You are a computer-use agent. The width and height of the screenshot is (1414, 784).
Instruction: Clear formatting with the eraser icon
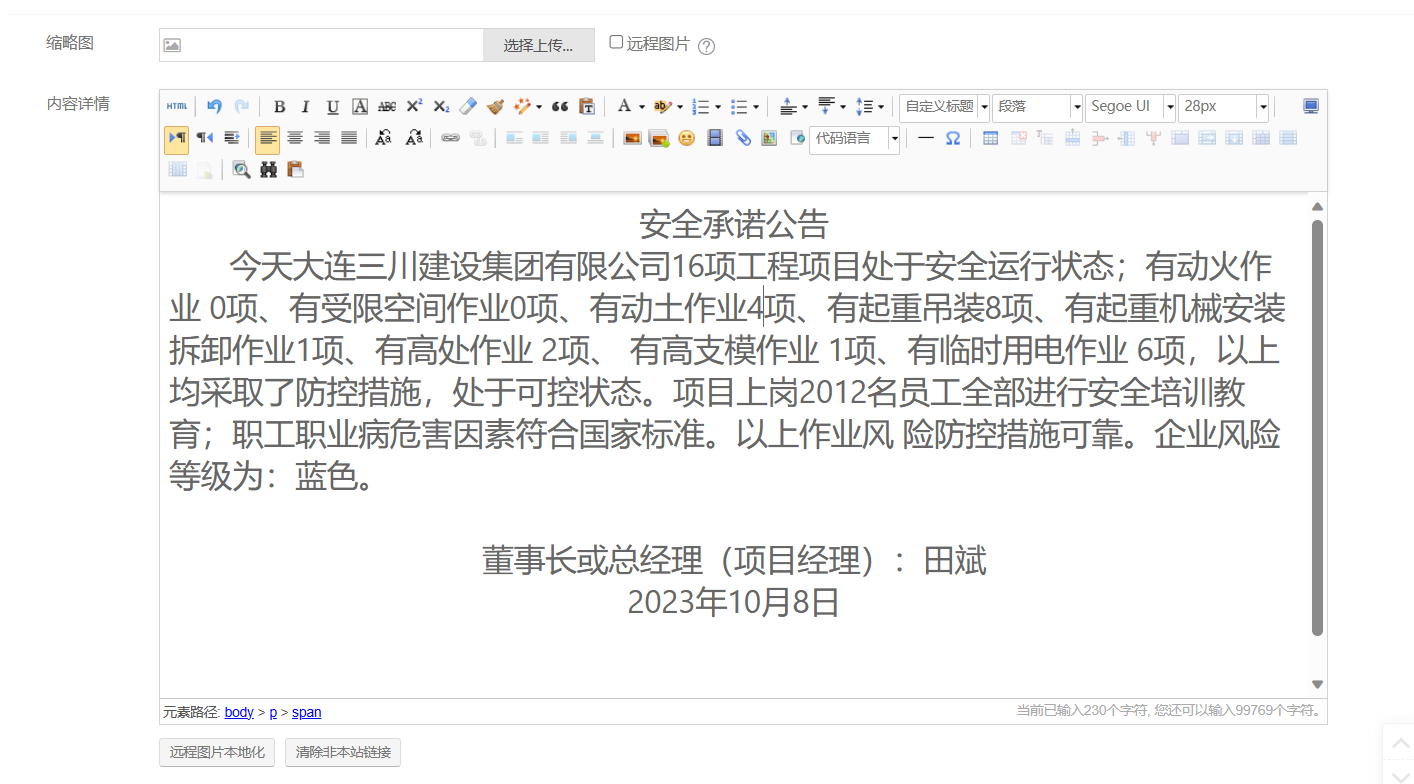[x=468, y=106]
